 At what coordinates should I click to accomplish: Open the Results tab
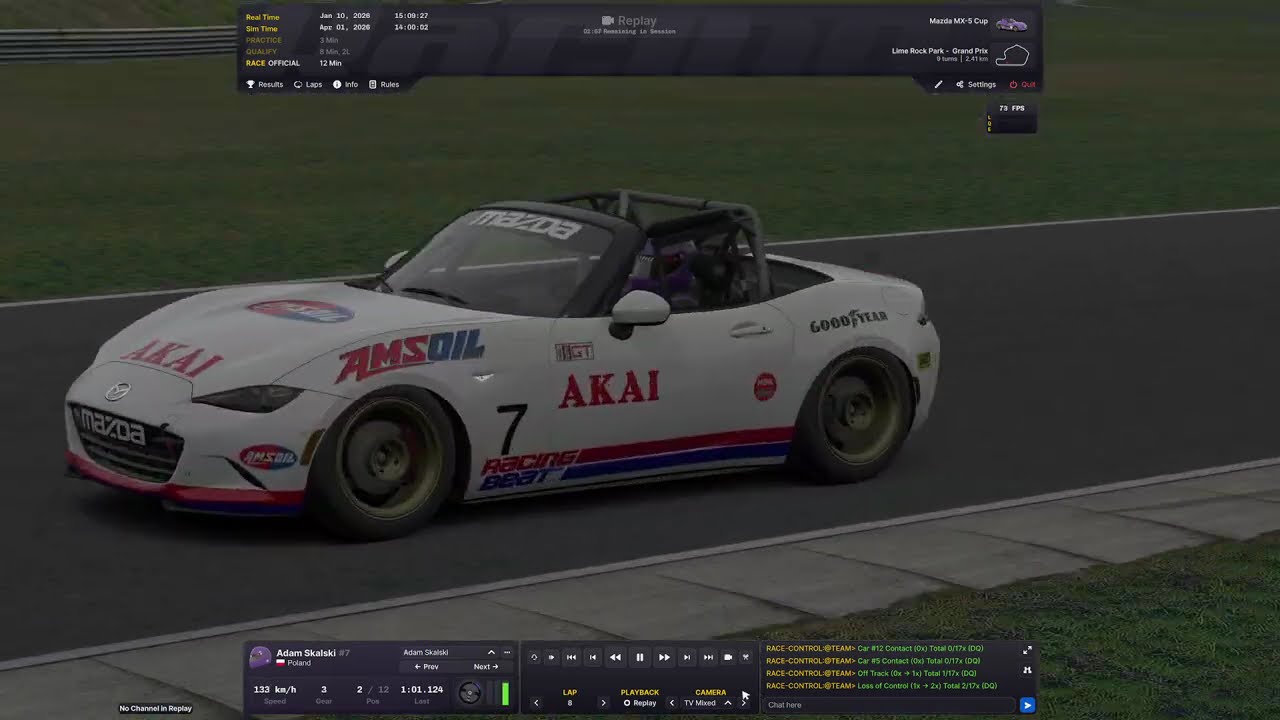(x=265, y=85)
